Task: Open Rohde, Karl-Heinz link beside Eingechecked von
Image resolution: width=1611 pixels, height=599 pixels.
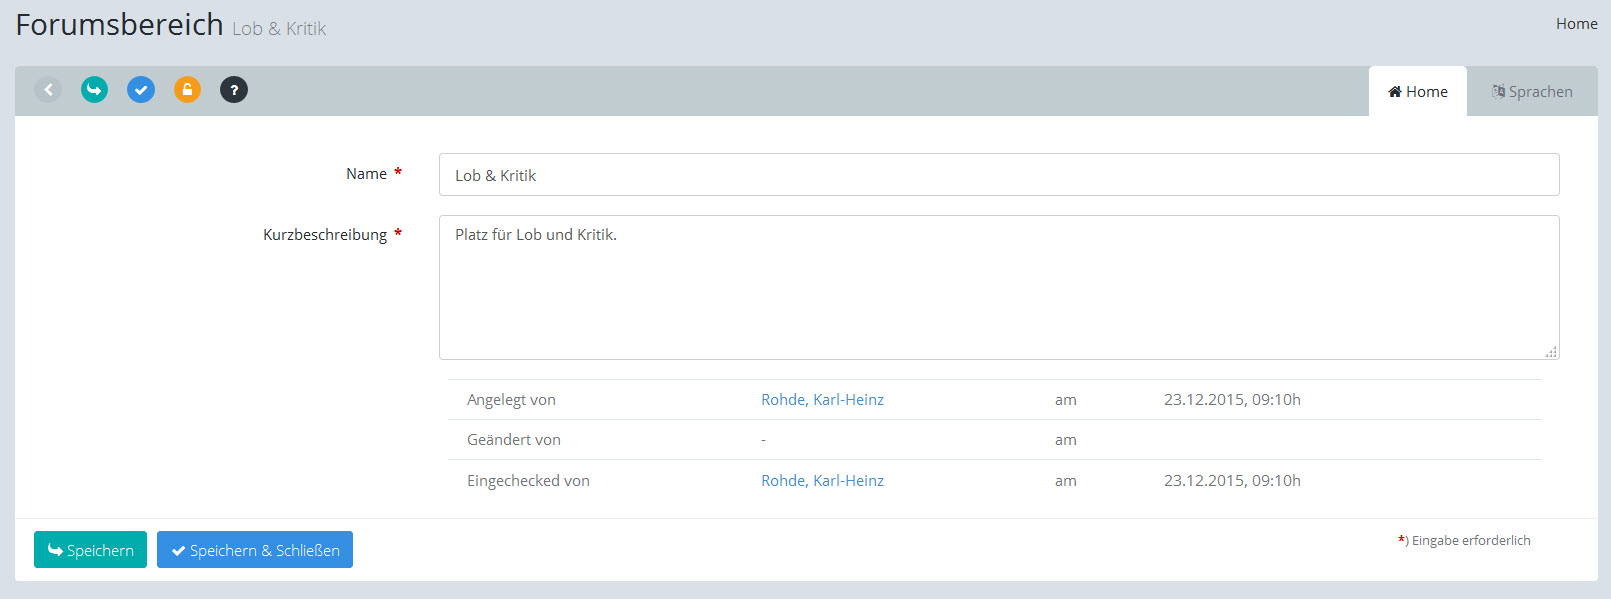Action: [822, 481]
